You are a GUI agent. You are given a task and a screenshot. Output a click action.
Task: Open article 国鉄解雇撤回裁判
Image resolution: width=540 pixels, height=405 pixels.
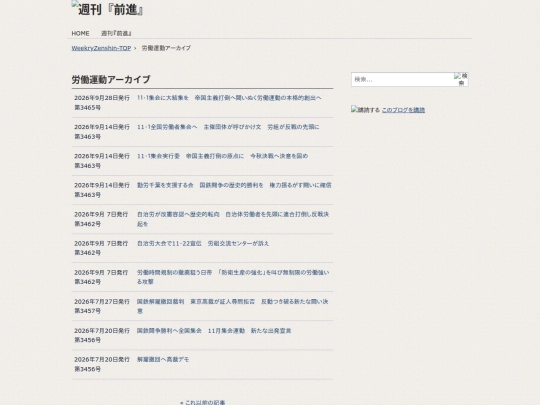tap(232, 306)
